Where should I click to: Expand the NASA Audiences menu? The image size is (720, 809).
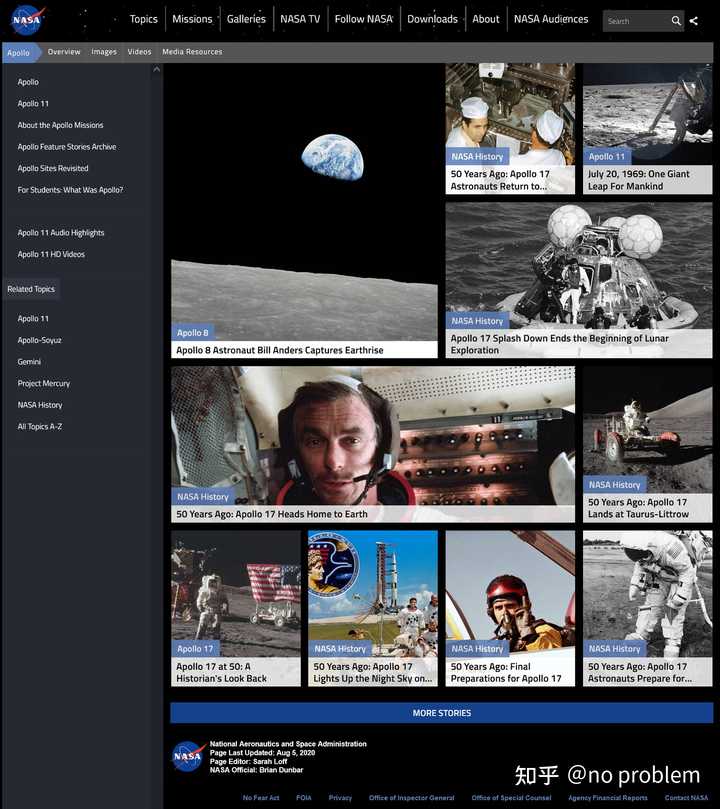tap(551, 19)
